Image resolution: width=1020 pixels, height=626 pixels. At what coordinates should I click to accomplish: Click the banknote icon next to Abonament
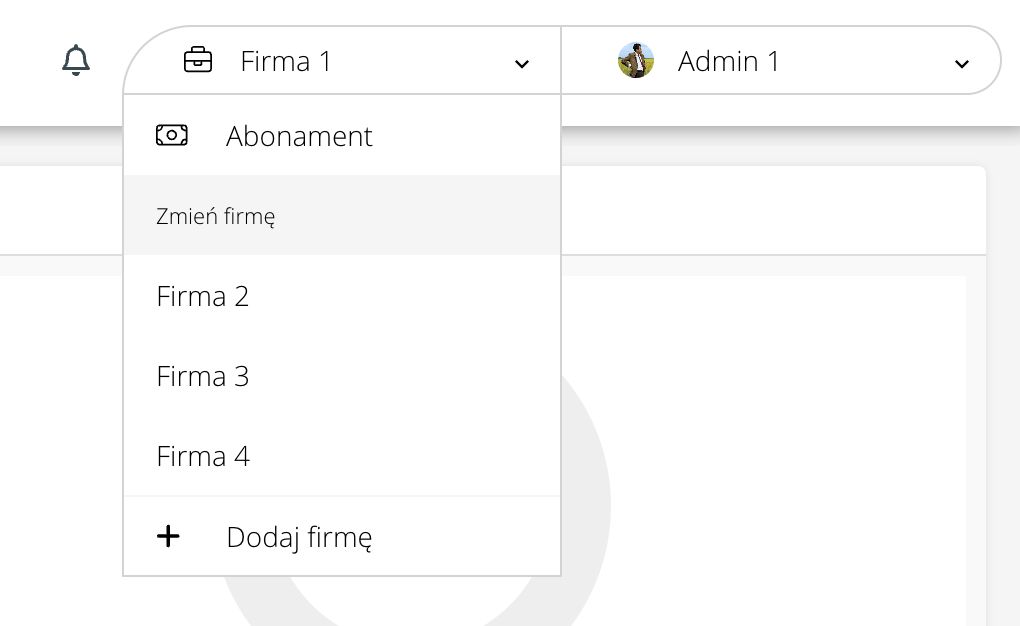(172, 135)
